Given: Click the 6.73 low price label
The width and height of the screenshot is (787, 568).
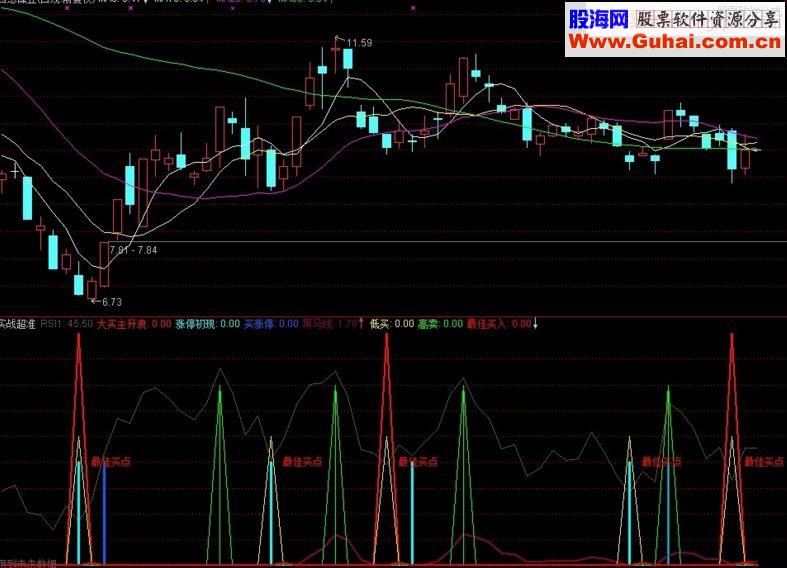Looking at the screenshot, I should click(x=112, y=302).
